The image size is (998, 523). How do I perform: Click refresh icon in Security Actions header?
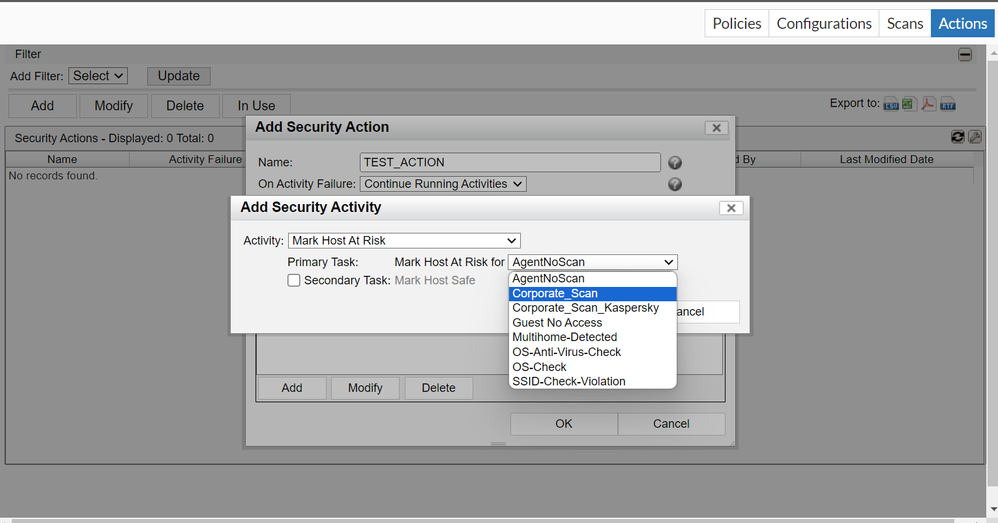[x=957, y=137]
